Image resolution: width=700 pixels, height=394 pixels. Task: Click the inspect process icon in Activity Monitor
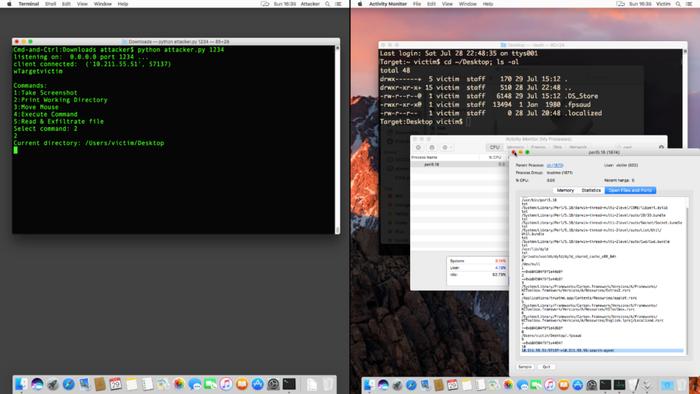coord(432,147)
